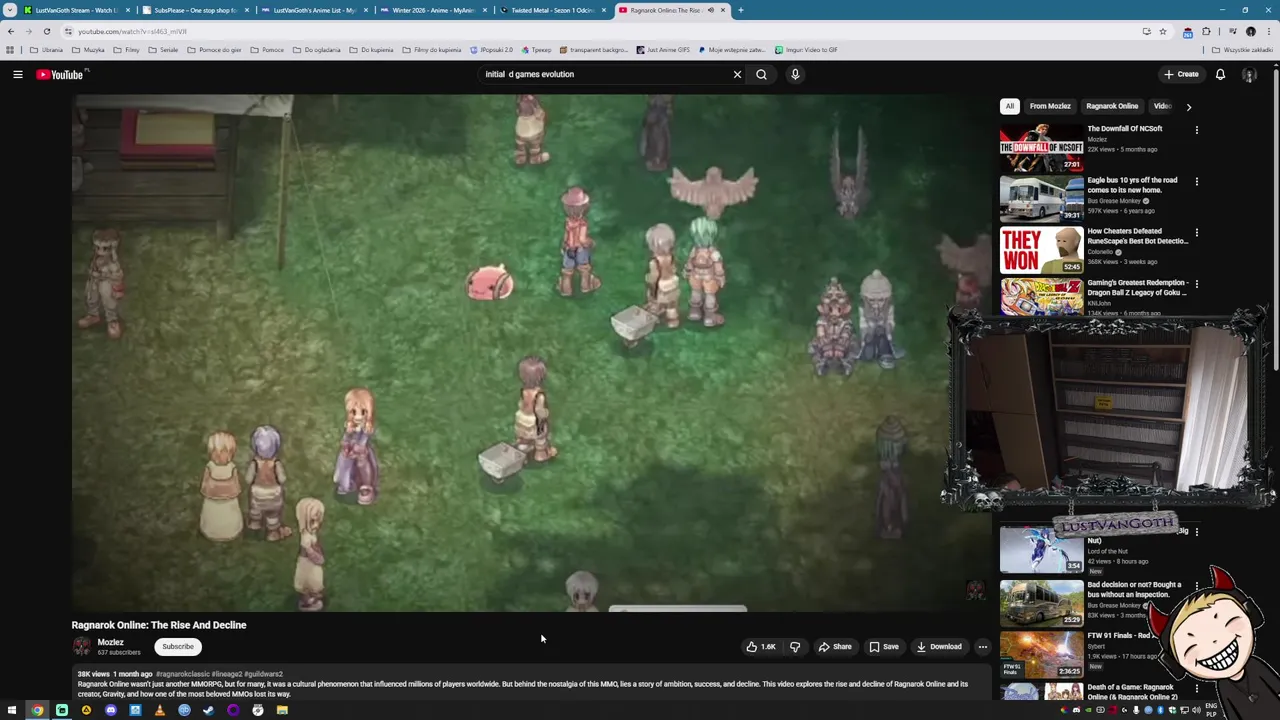
Task: Open the Seriale bookmarks folder
Action: point(163,50)
